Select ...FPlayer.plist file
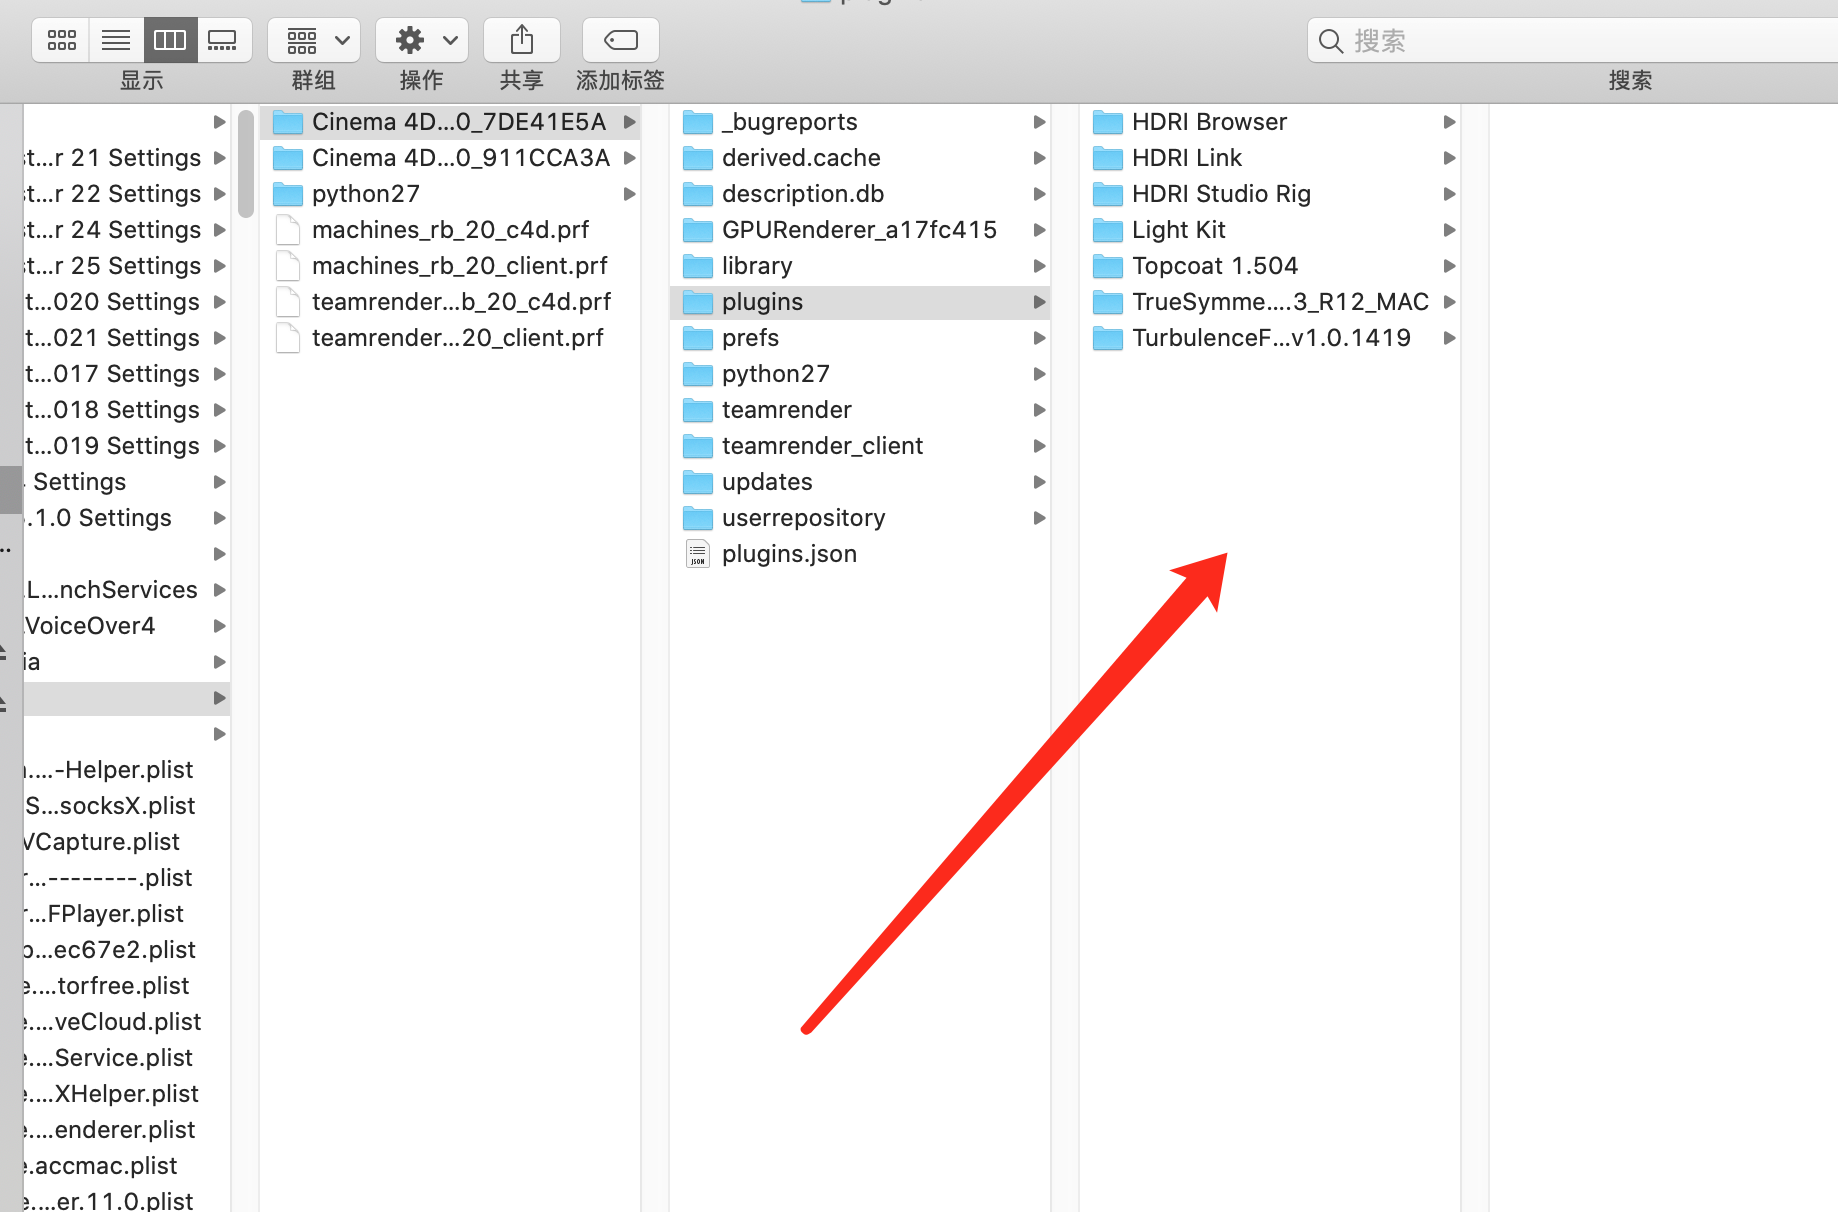The width and height of the screenshot is (1838, 1212). [127, 914]
